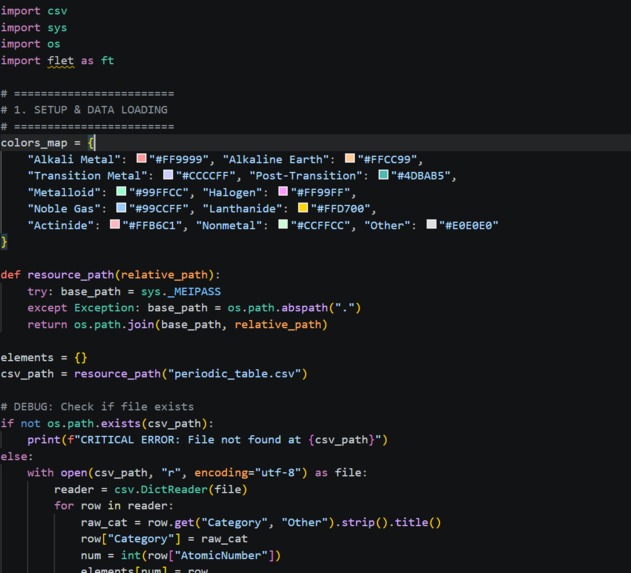Viewport: 631px width, 573px height.
Task: Click the #FF99FF Halogen color swatch
Action: (x=283, y=191)
